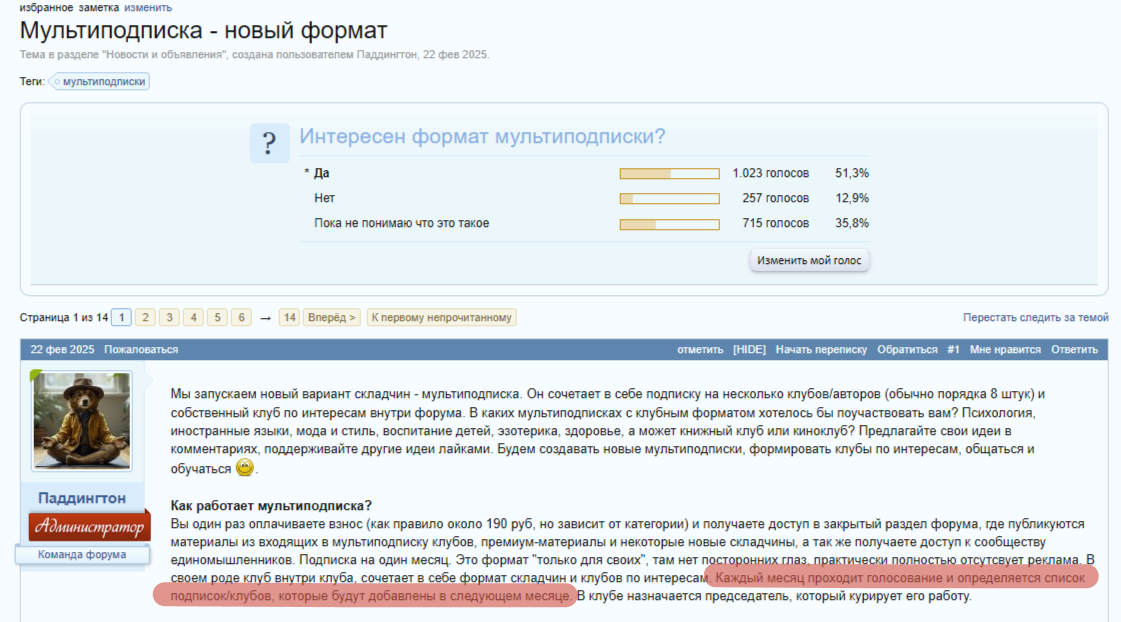Viewport: 1121px width, 622px height.
Task: Click the Команда форума badge
Action: 82,555
